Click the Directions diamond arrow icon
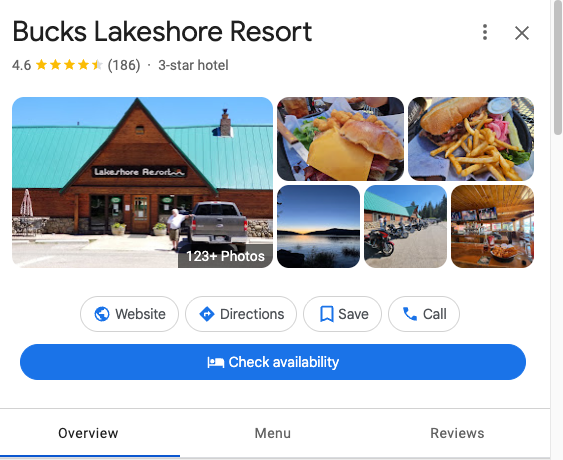563x460 pixels. (207, 314)
